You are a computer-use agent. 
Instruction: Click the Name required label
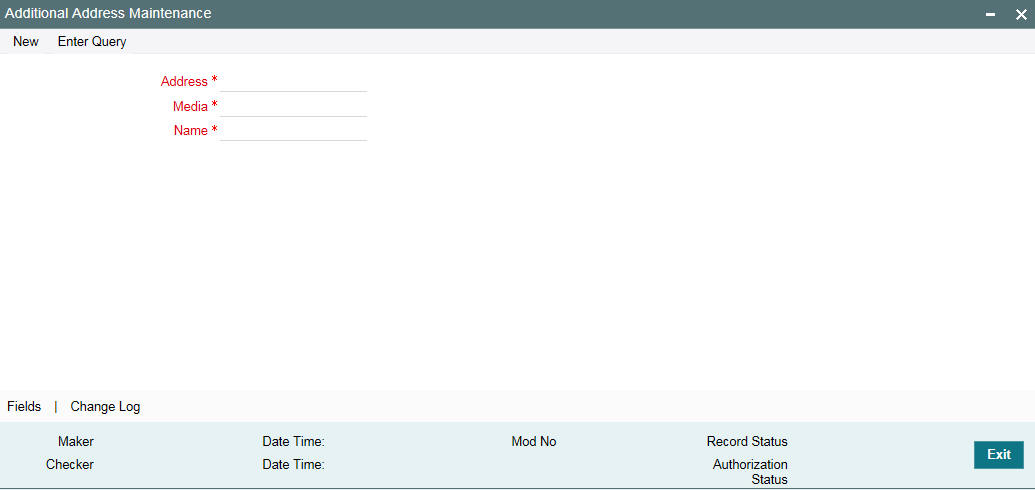[x=195, y=131]
